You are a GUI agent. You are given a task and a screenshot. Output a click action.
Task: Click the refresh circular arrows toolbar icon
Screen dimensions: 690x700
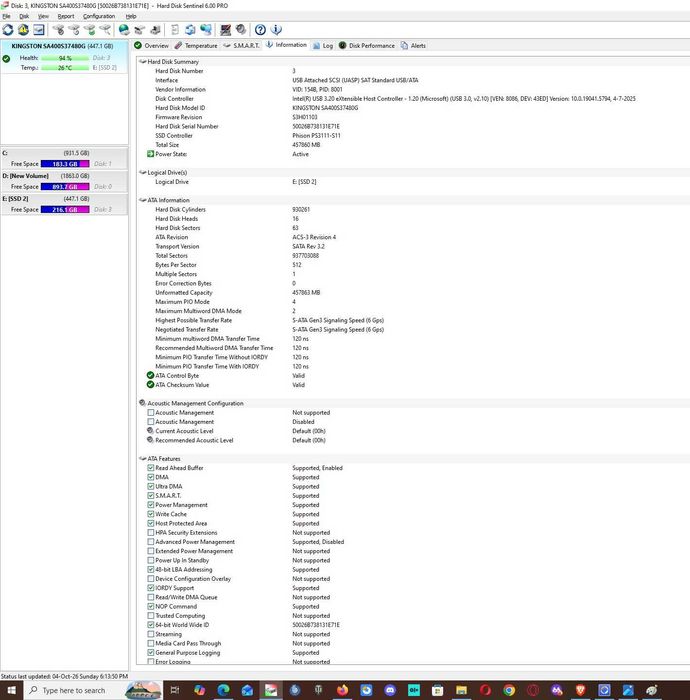tap(8, 30)
